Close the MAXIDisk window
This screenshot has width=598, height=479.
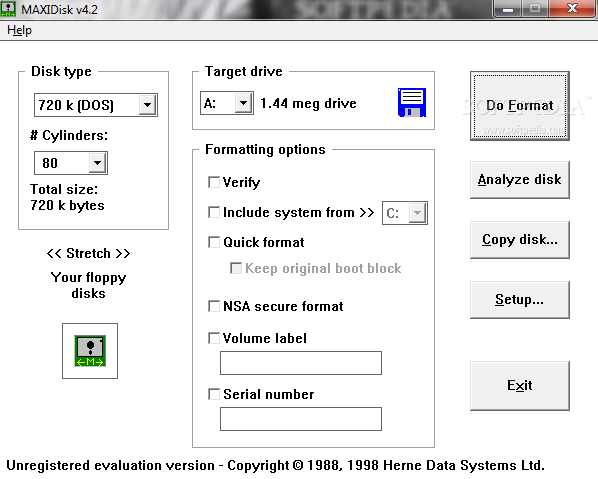[572, 8]
